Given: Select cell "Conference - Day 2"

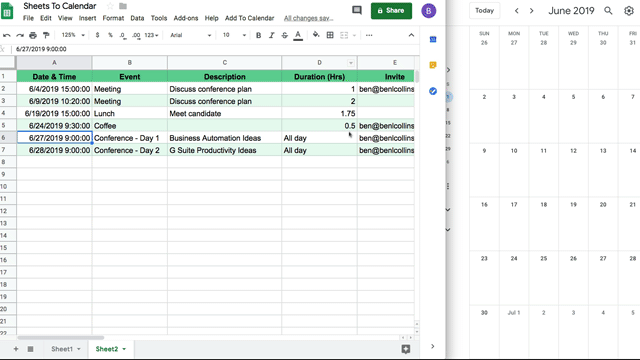Looking at the screenshot, I should click(130, 150).
